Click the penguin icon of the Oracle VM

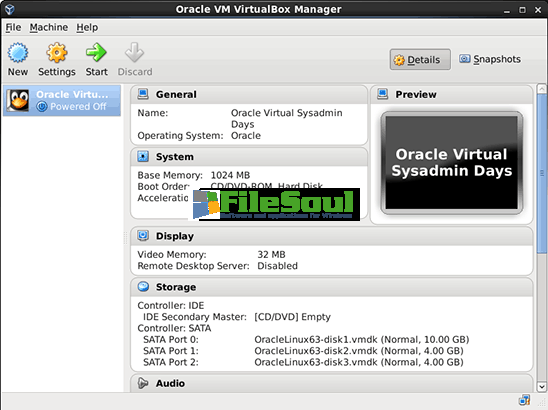coord(18,100)
